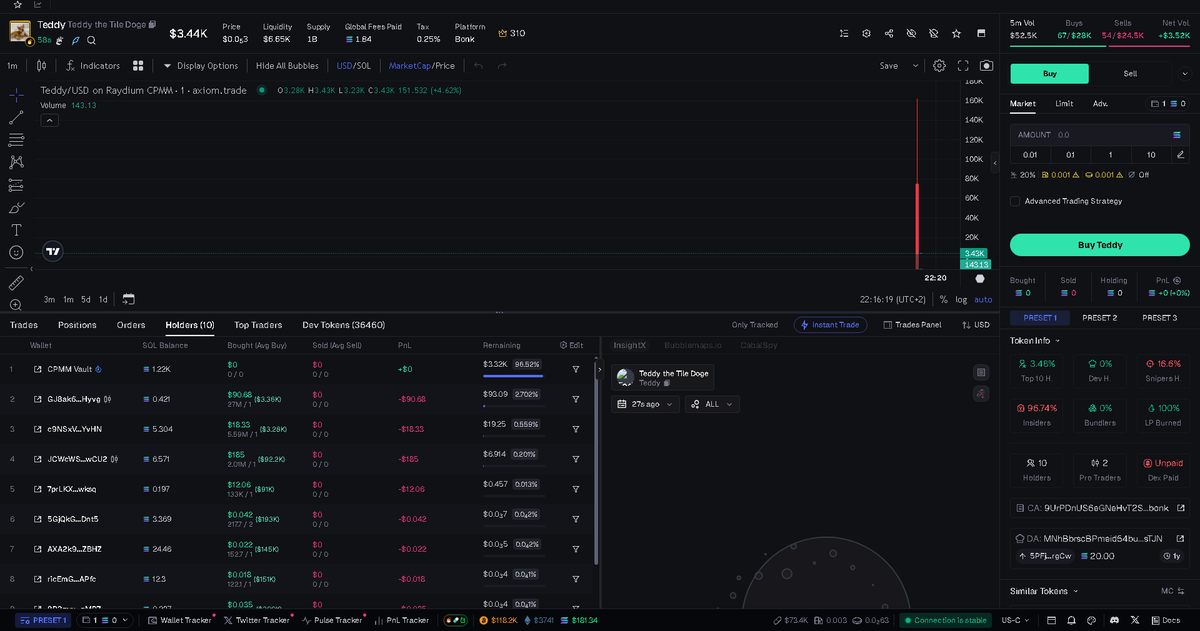Open the ALL filter dropdown
Image resolution: width=1200 pixels, height=631 pixels.
[712, 404]
